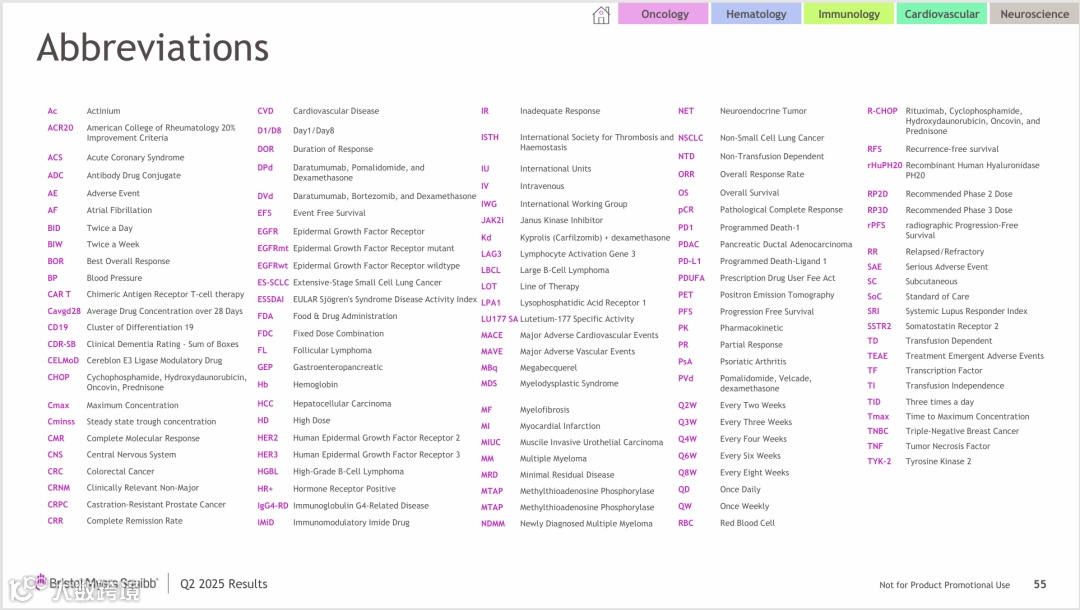Click the ISTH abbreviation
The image size is (1080, 610).
(x=490, y=138)
